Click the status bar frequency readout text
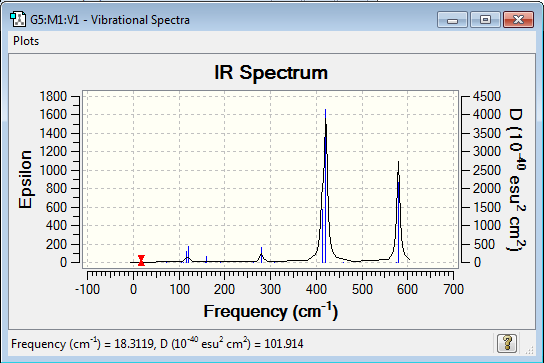Screen dimensions: 544x363 click(x=157, y=344)
